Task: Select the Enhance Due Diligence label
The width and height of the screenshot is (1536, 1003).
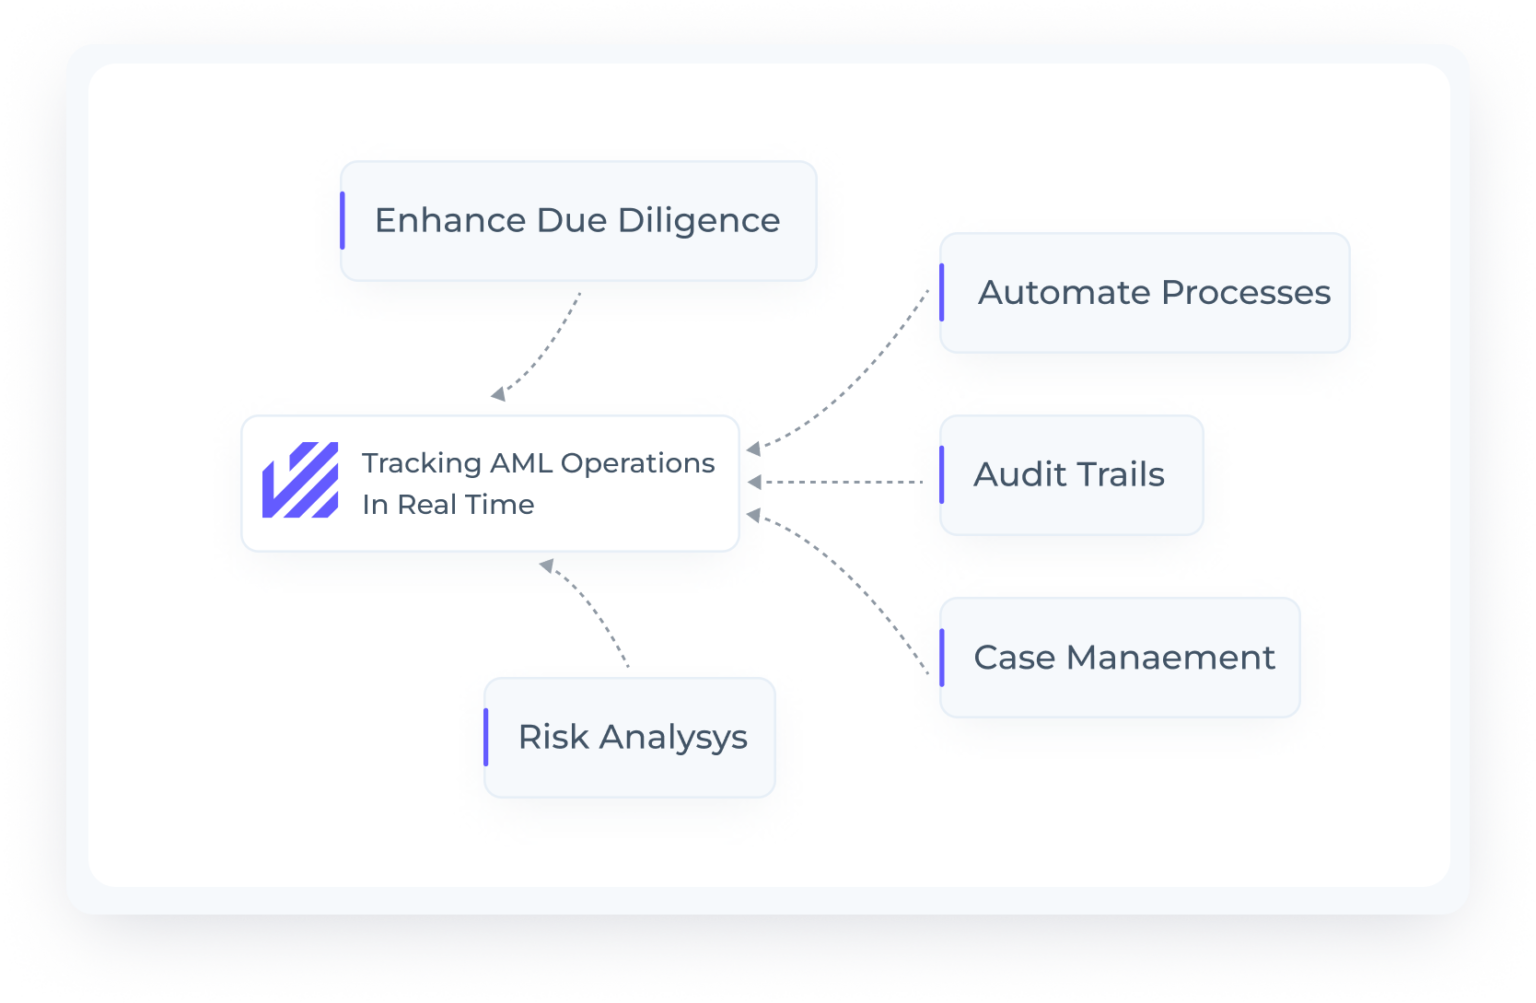Action: (577, 219)
